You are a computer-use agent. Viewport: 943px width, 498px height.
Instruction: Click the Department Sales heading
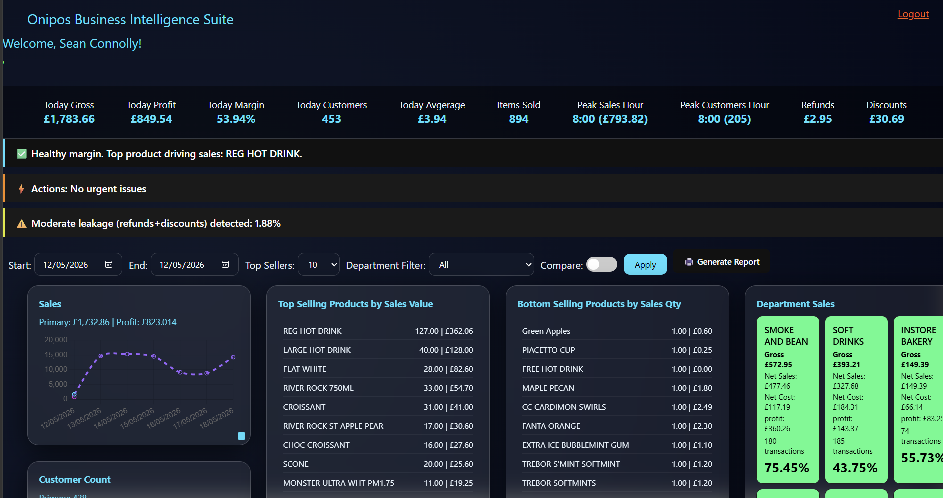(795, 304)
